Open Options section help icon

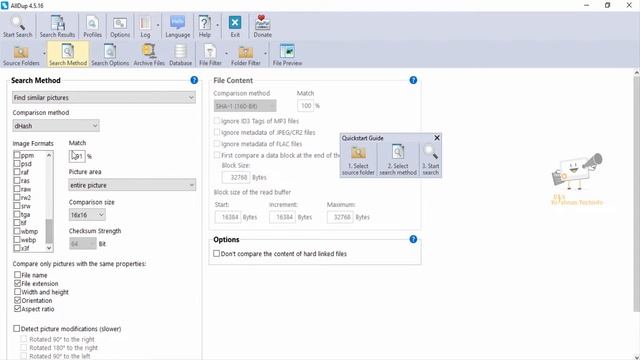click(x=413, y=239)
